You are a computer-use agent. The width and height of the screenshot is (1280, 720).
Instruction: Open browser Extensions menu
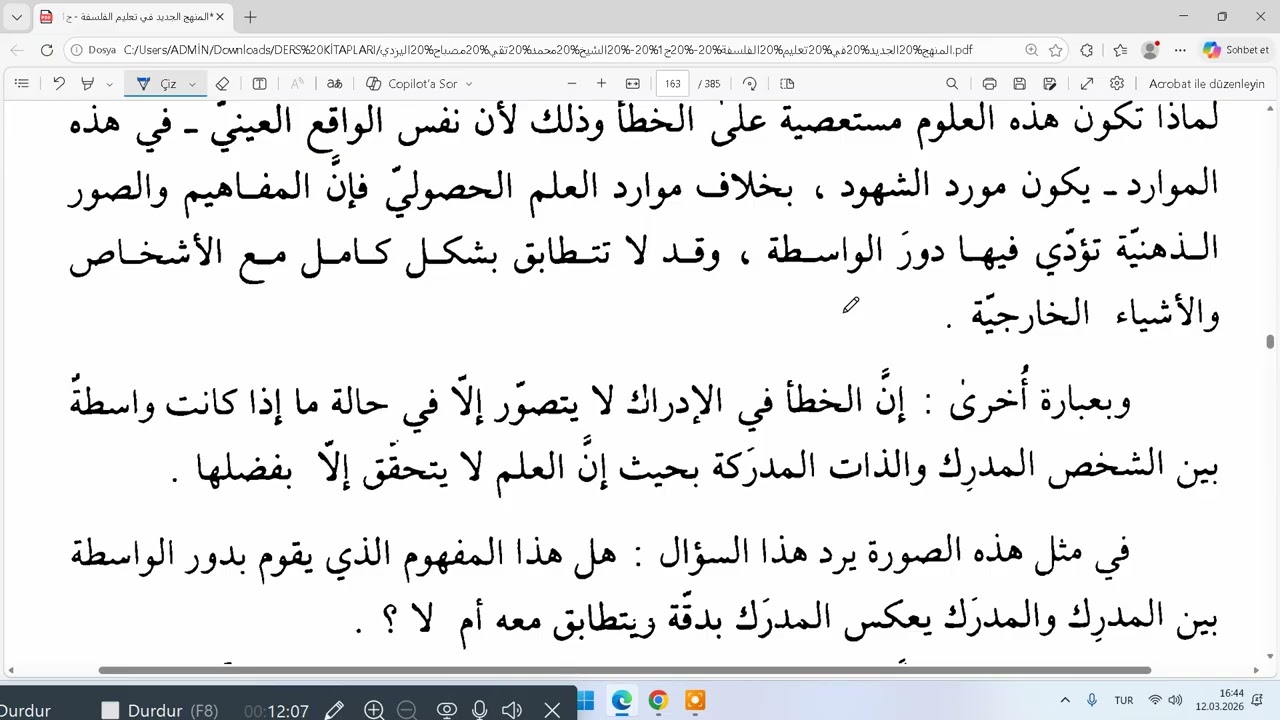(x=1087, y=50)
